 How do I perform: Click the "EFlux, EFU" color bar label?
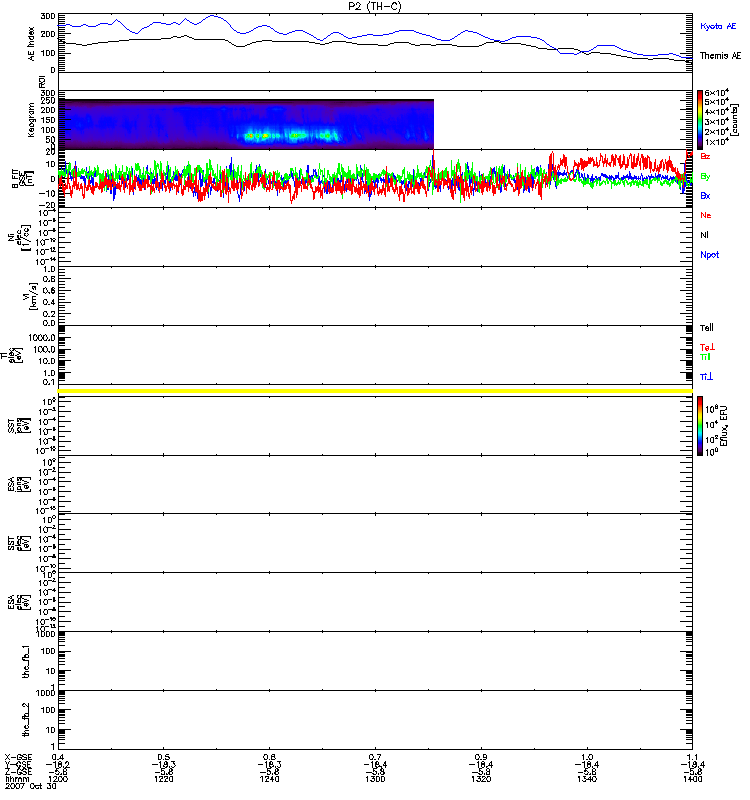tap(723, 426)
